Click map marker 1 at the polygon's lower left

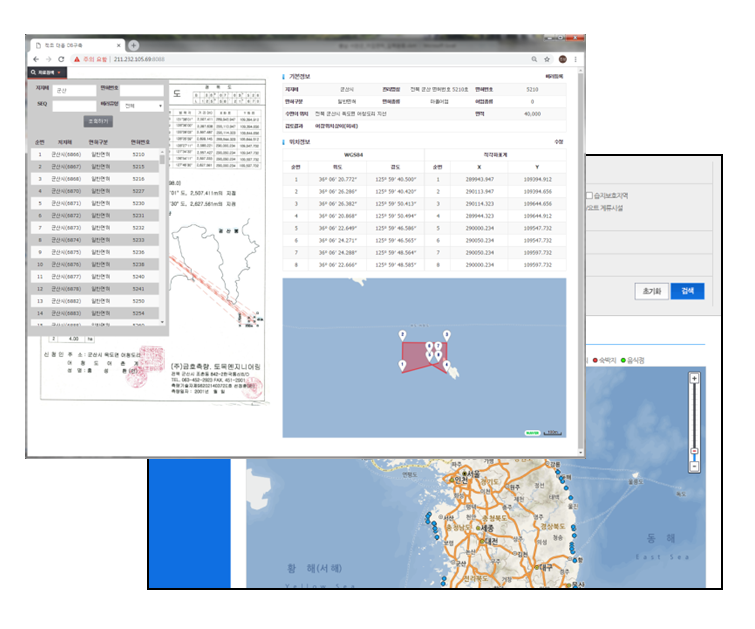tap(403, 366)
